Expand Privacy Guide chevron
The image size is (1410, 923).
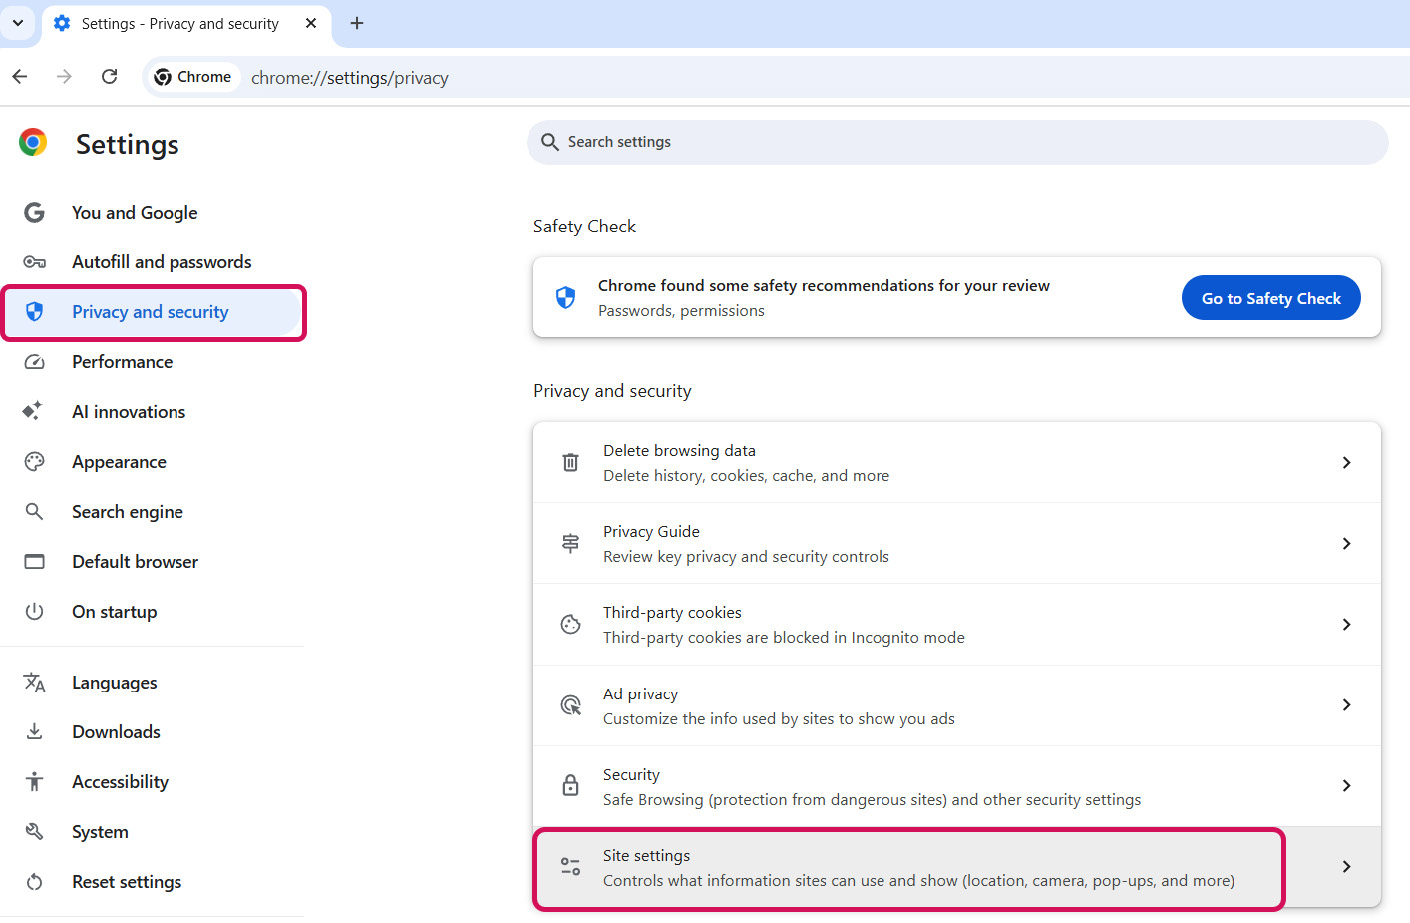[x=1346, y=543]
